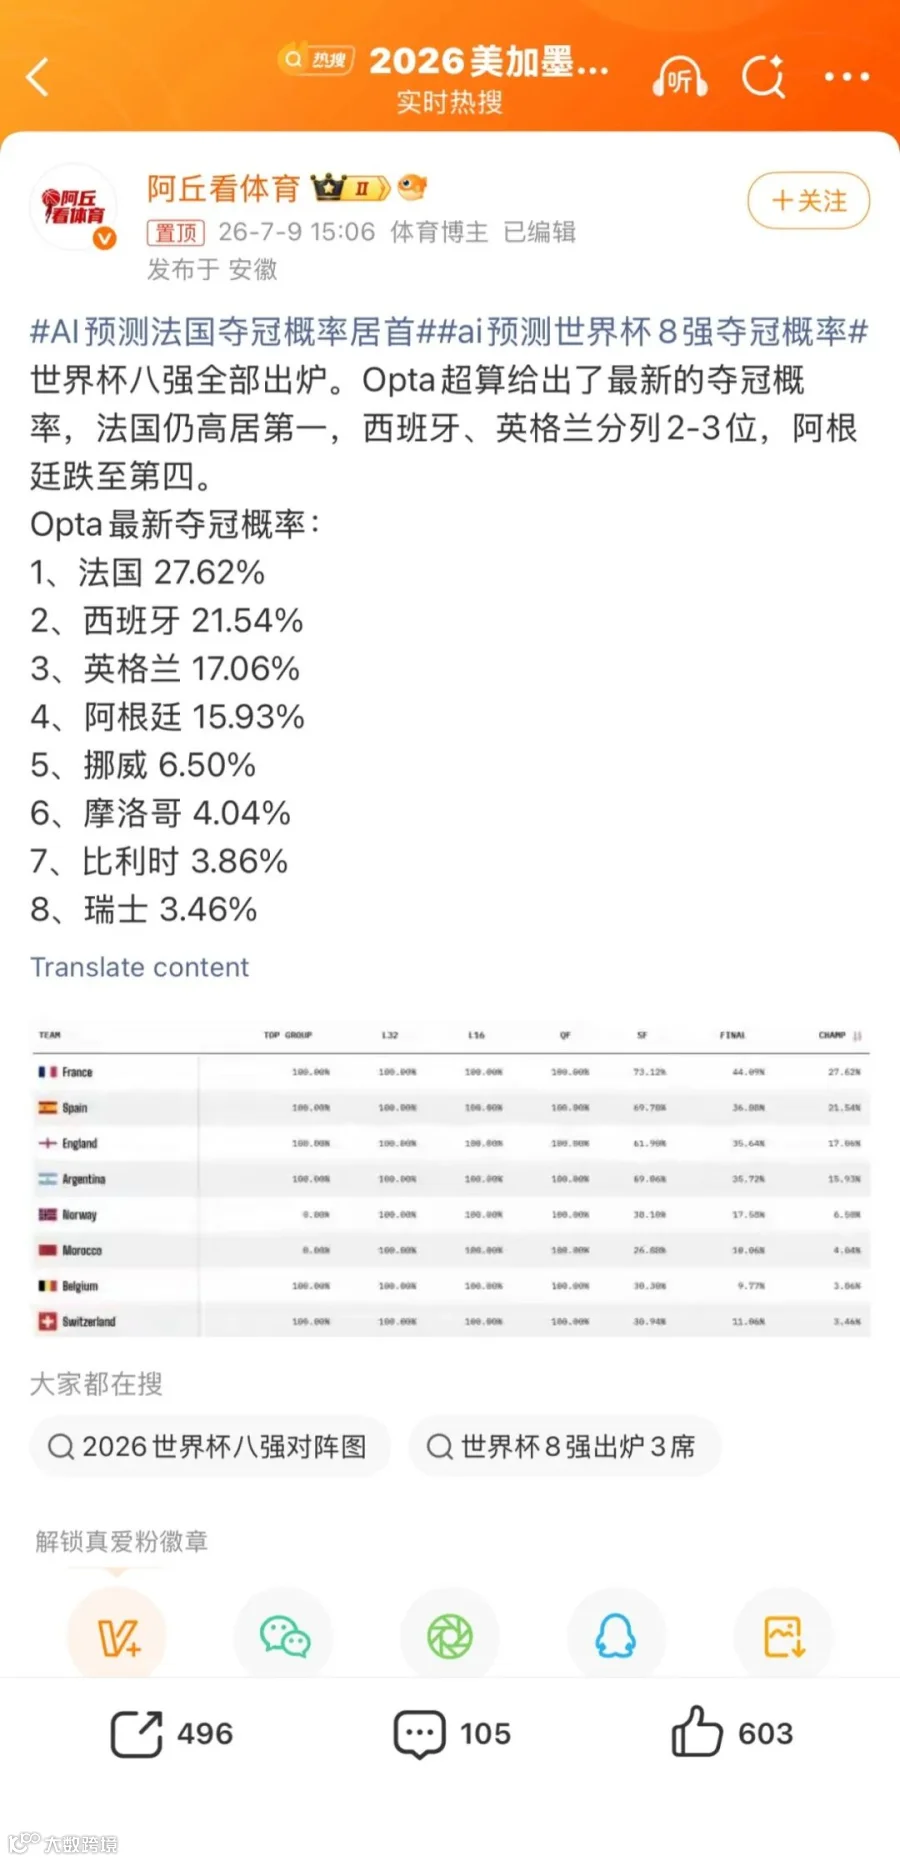This screenshot has width=900, height=1861.
Task: Search 2026世界杯八强对阵图 suggestion
Action: point(209,1446)
